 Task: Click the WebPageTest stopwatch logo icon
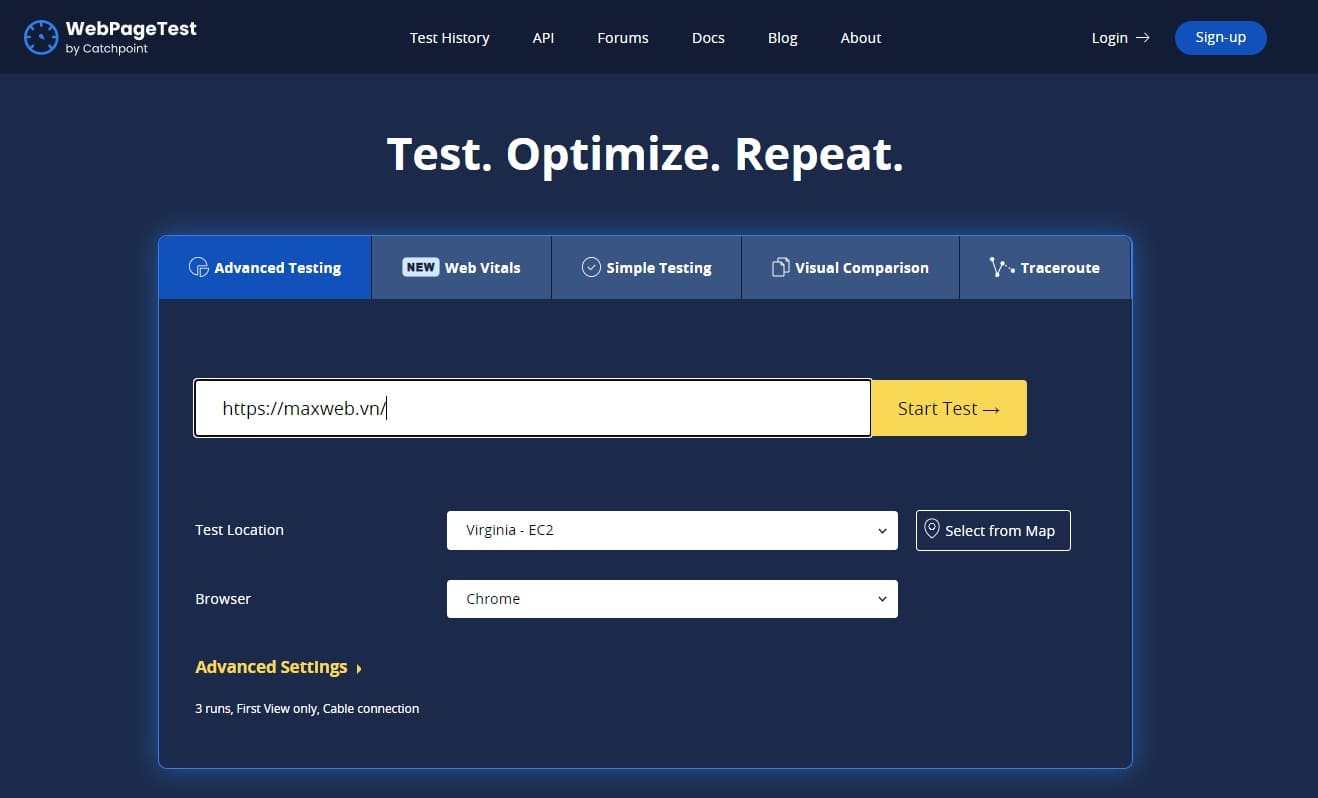(41, 37)
